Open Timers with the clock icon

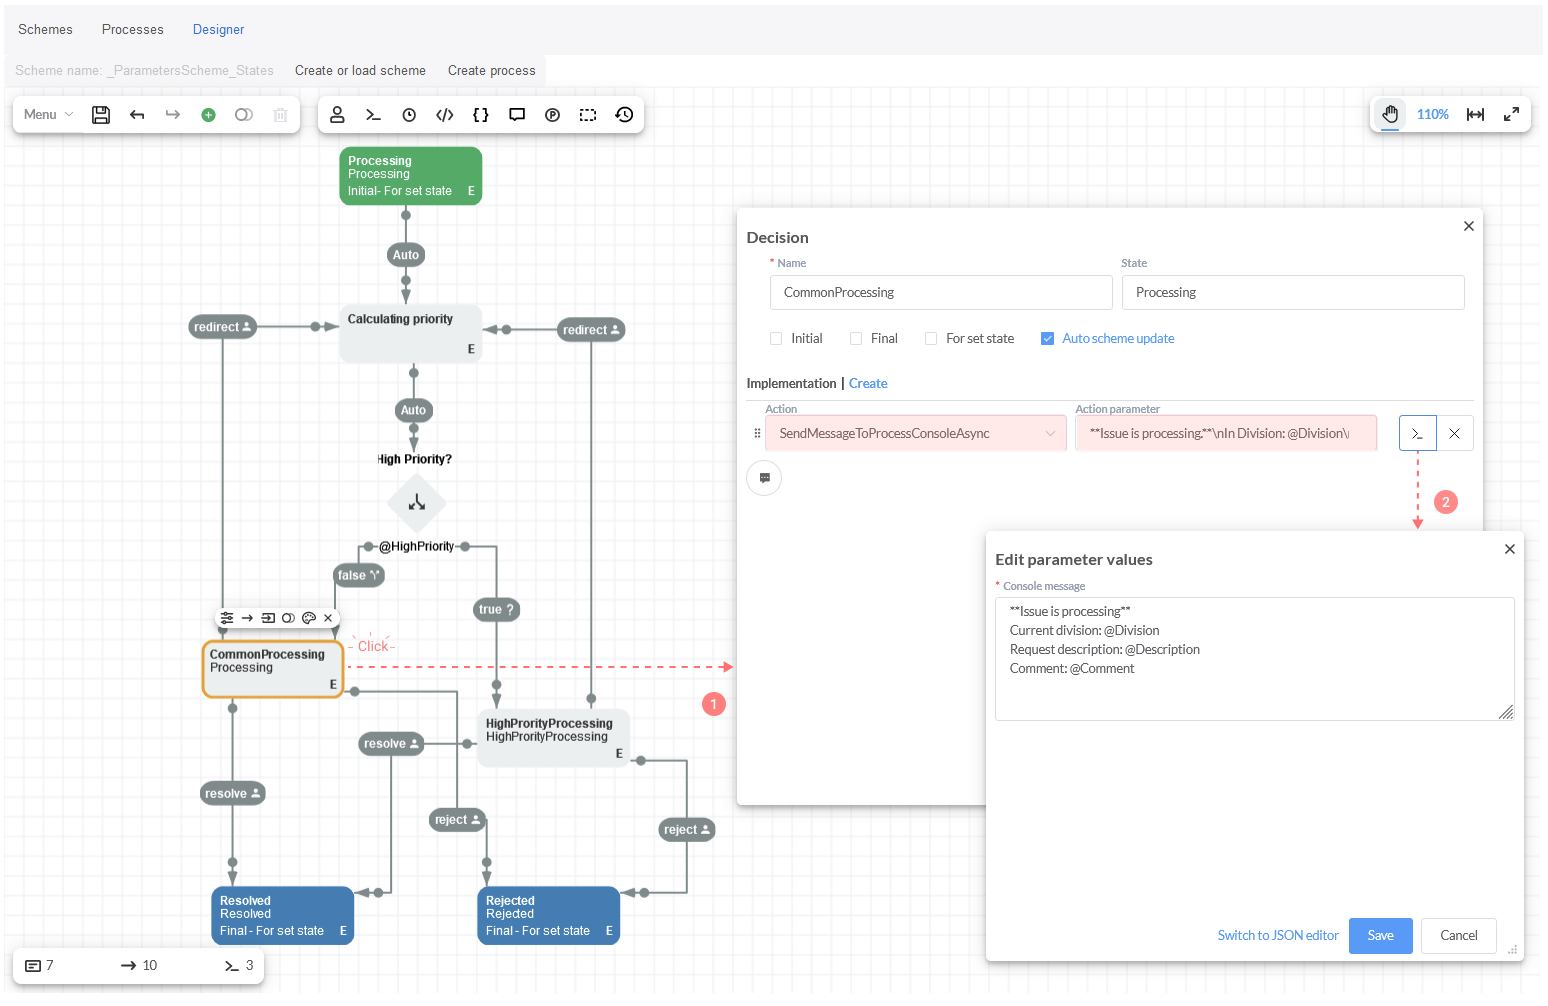tap(409, 115)
